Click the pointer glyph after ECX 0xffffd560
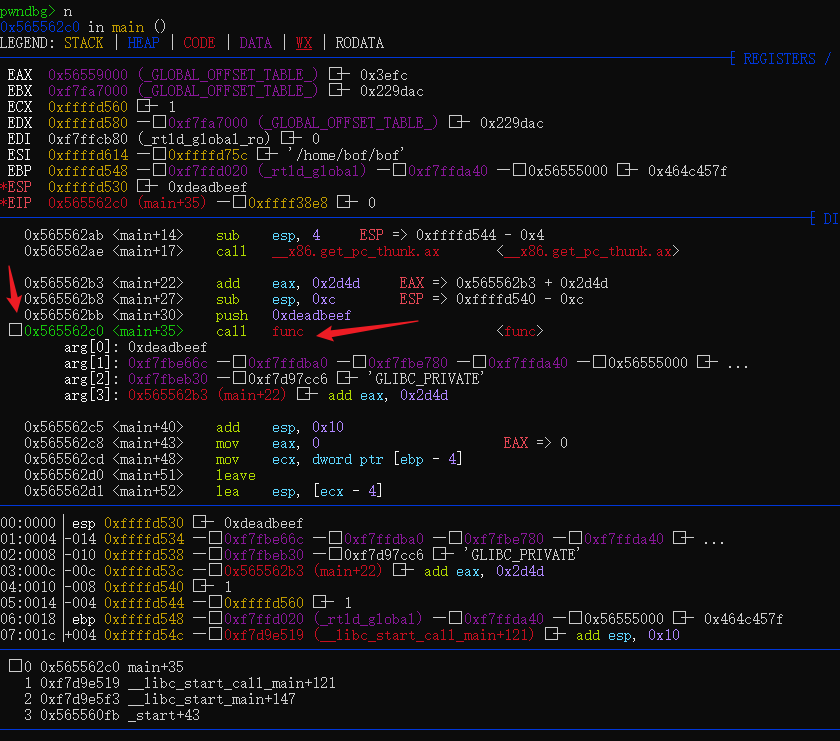 [145, 107]
